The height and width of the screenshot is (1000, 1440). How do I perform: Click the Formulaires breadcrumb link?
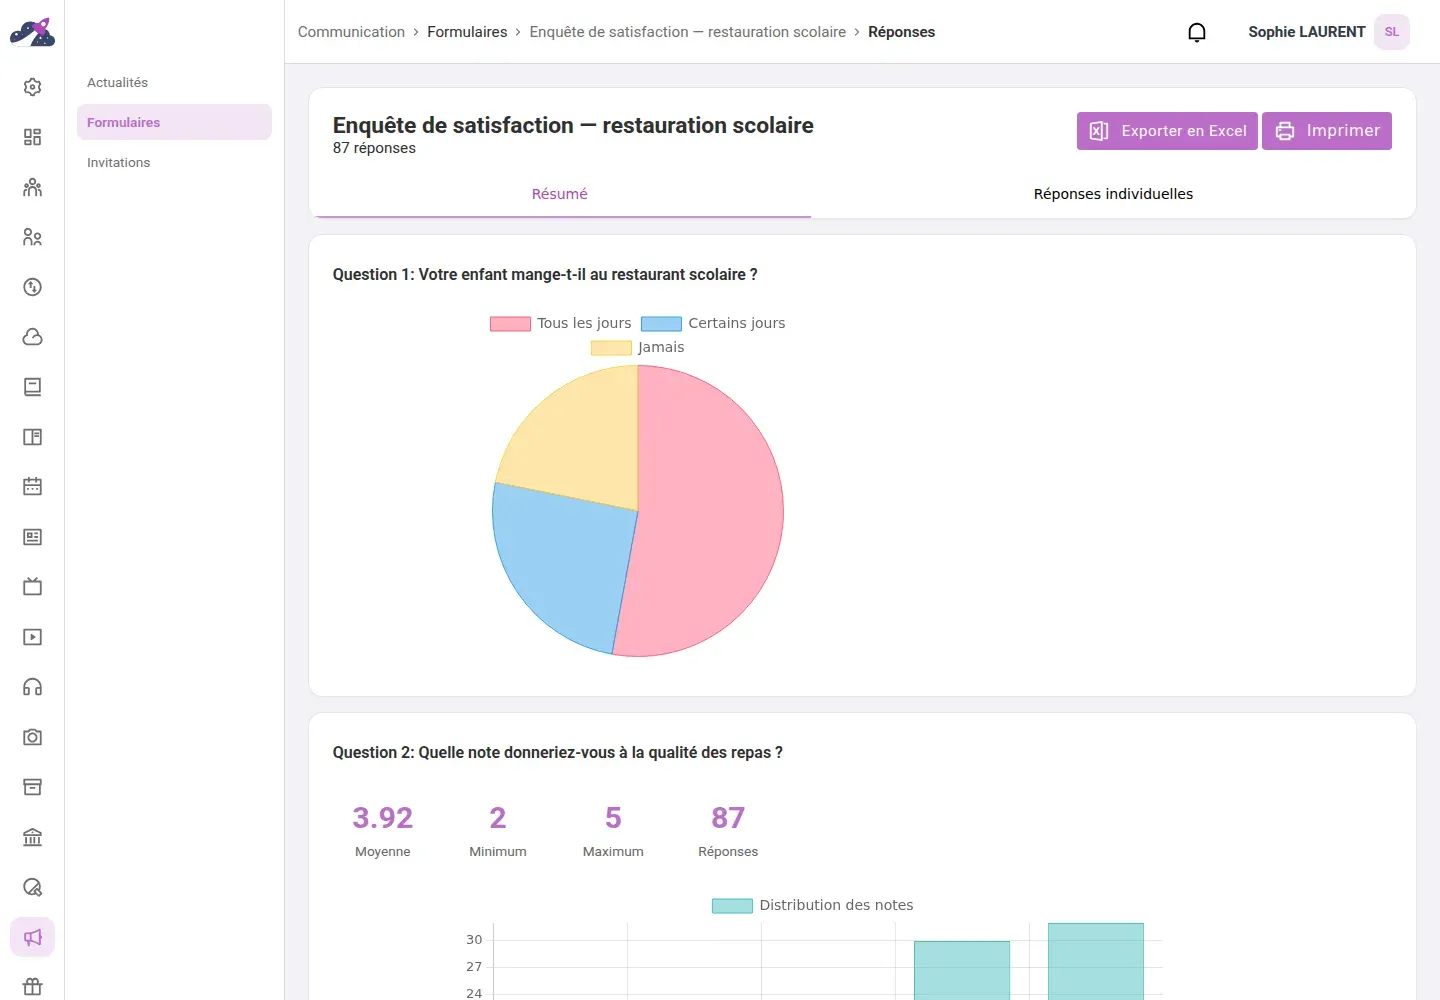pyautogui.click(x=467, y=32)
